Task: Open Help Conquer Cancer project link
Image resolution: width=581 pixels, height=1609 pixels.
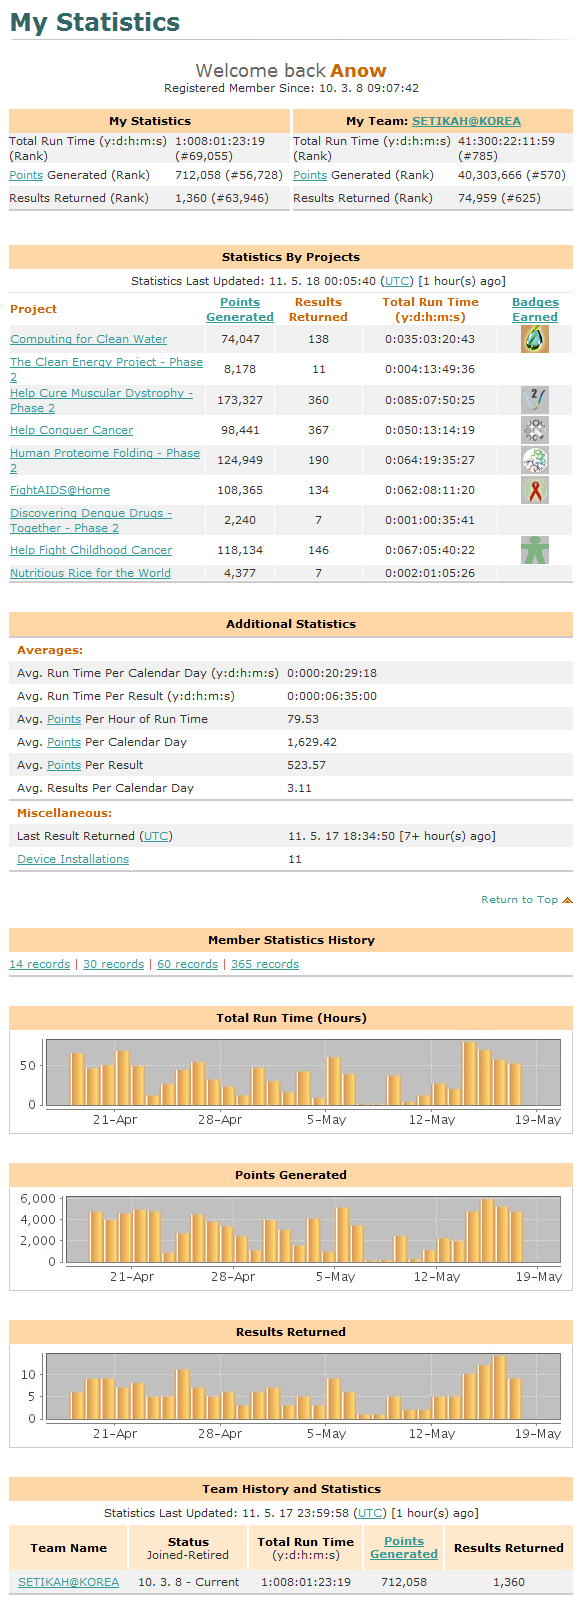Action: coord(71,430)
